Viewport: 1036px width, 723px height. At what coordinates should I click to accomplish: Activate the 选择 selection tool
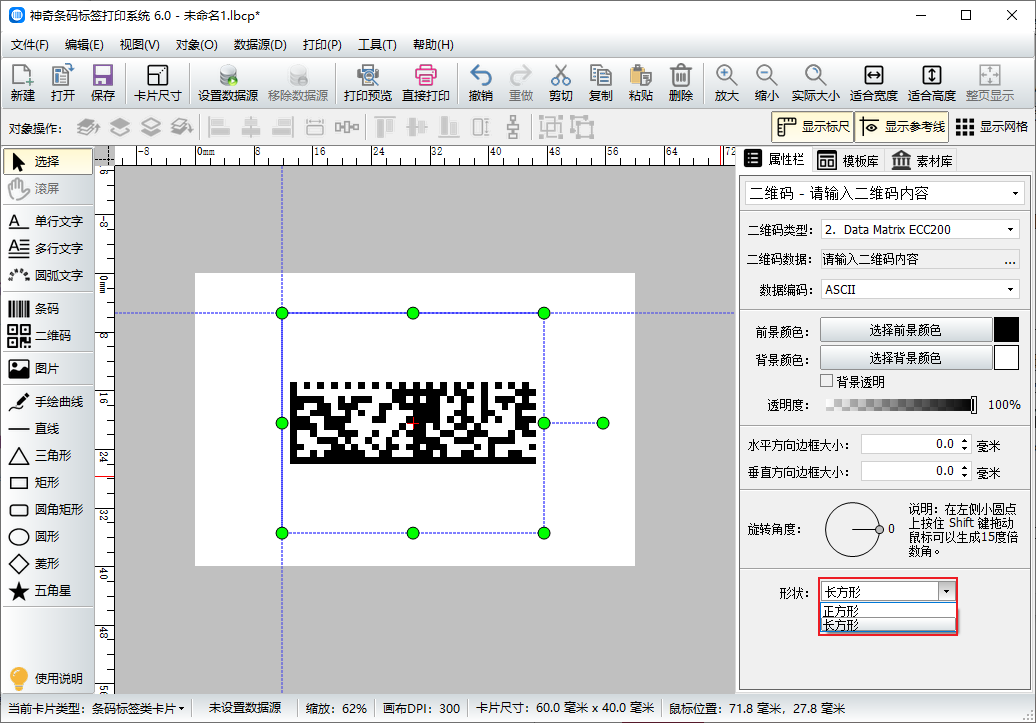48,161
